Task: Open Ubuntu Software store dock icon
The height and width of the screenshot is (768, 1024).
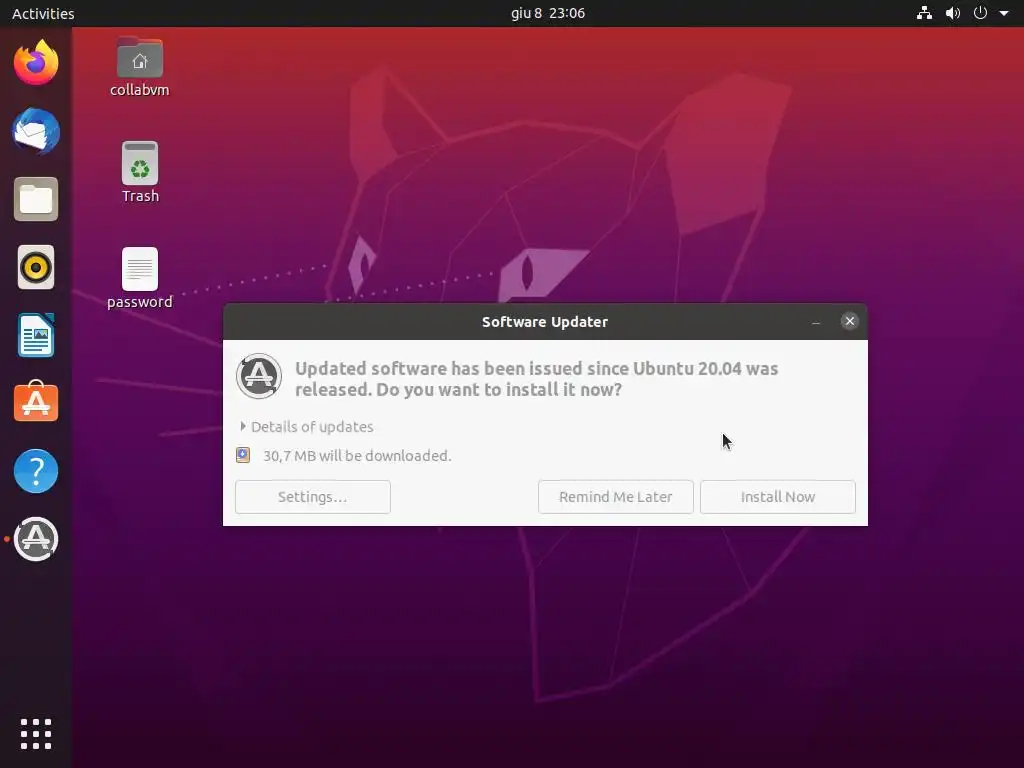Action: (x=36, y=402)
